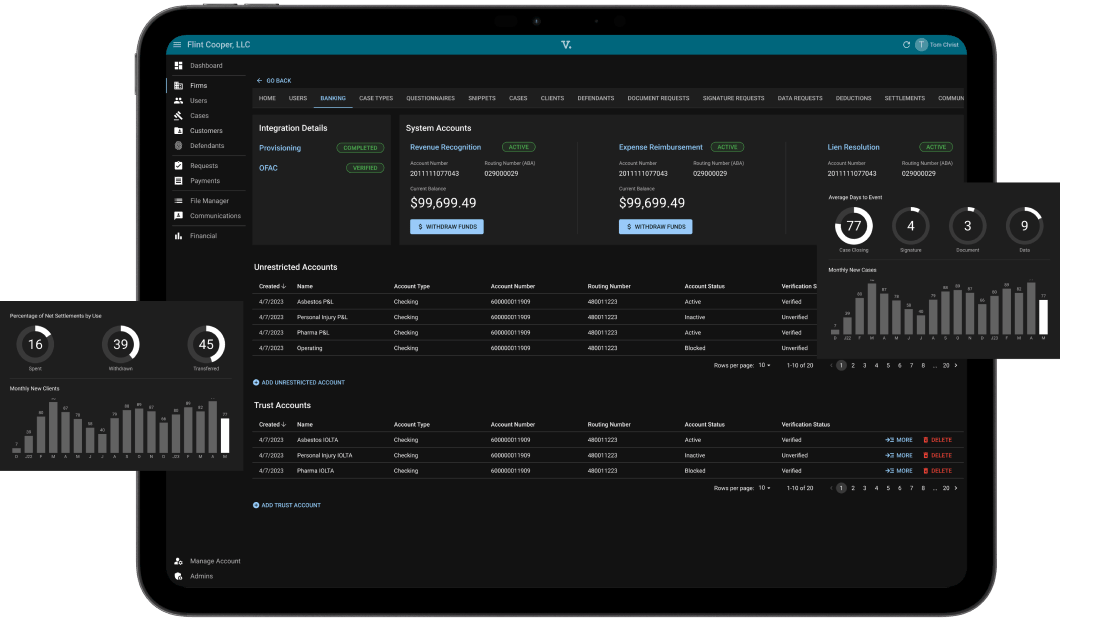Image resolution: width=1096 pixels, height=622 pixels.
Task: Click the Go Back link
Action: pyautogui.click(x=274, y=80)
